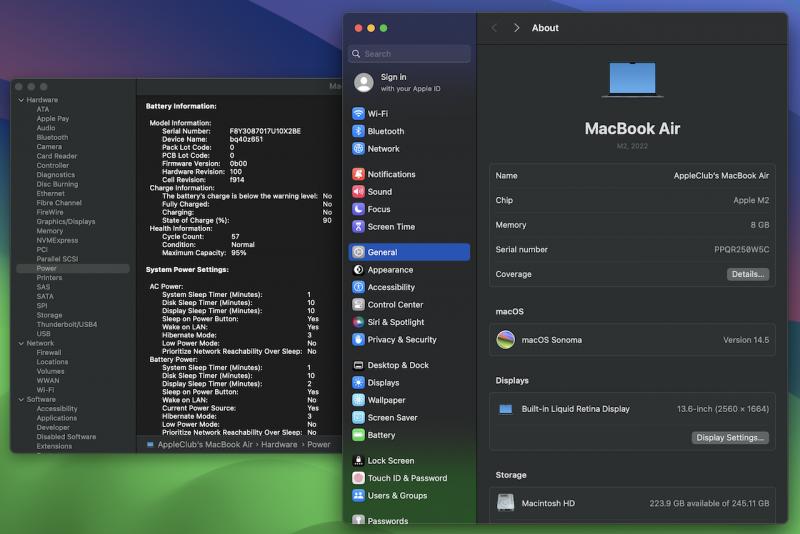The image size is (800, 534).
Task: Collapse the Software tree section
Action: coord(21,399)
